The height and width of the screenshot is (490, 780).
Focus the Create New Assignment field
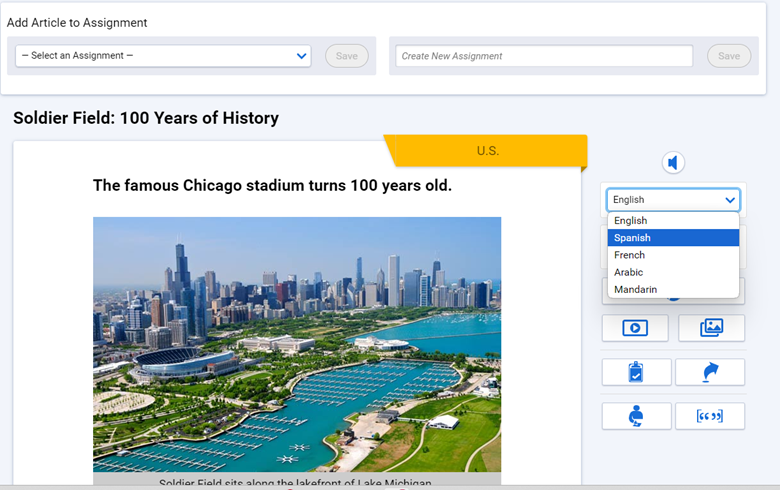(544, 56)
